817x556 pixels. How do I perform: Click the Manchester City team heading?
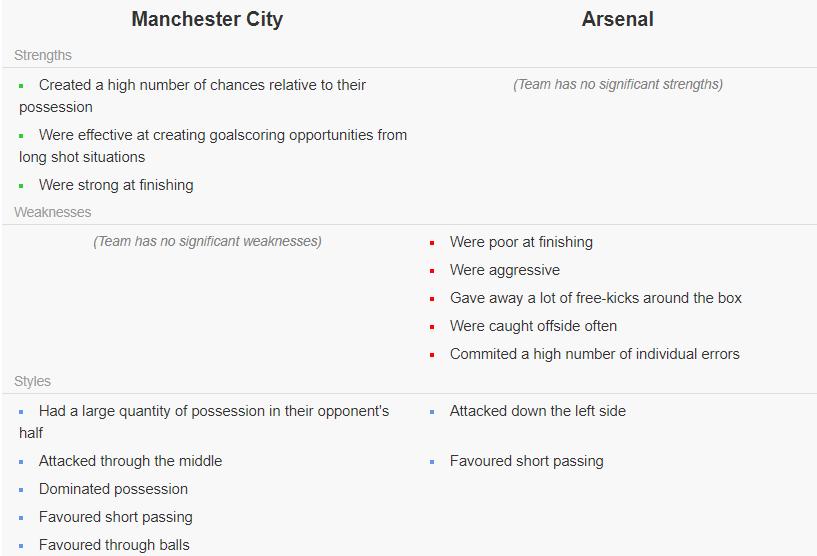pyautogui.click(x=207, y=19)
